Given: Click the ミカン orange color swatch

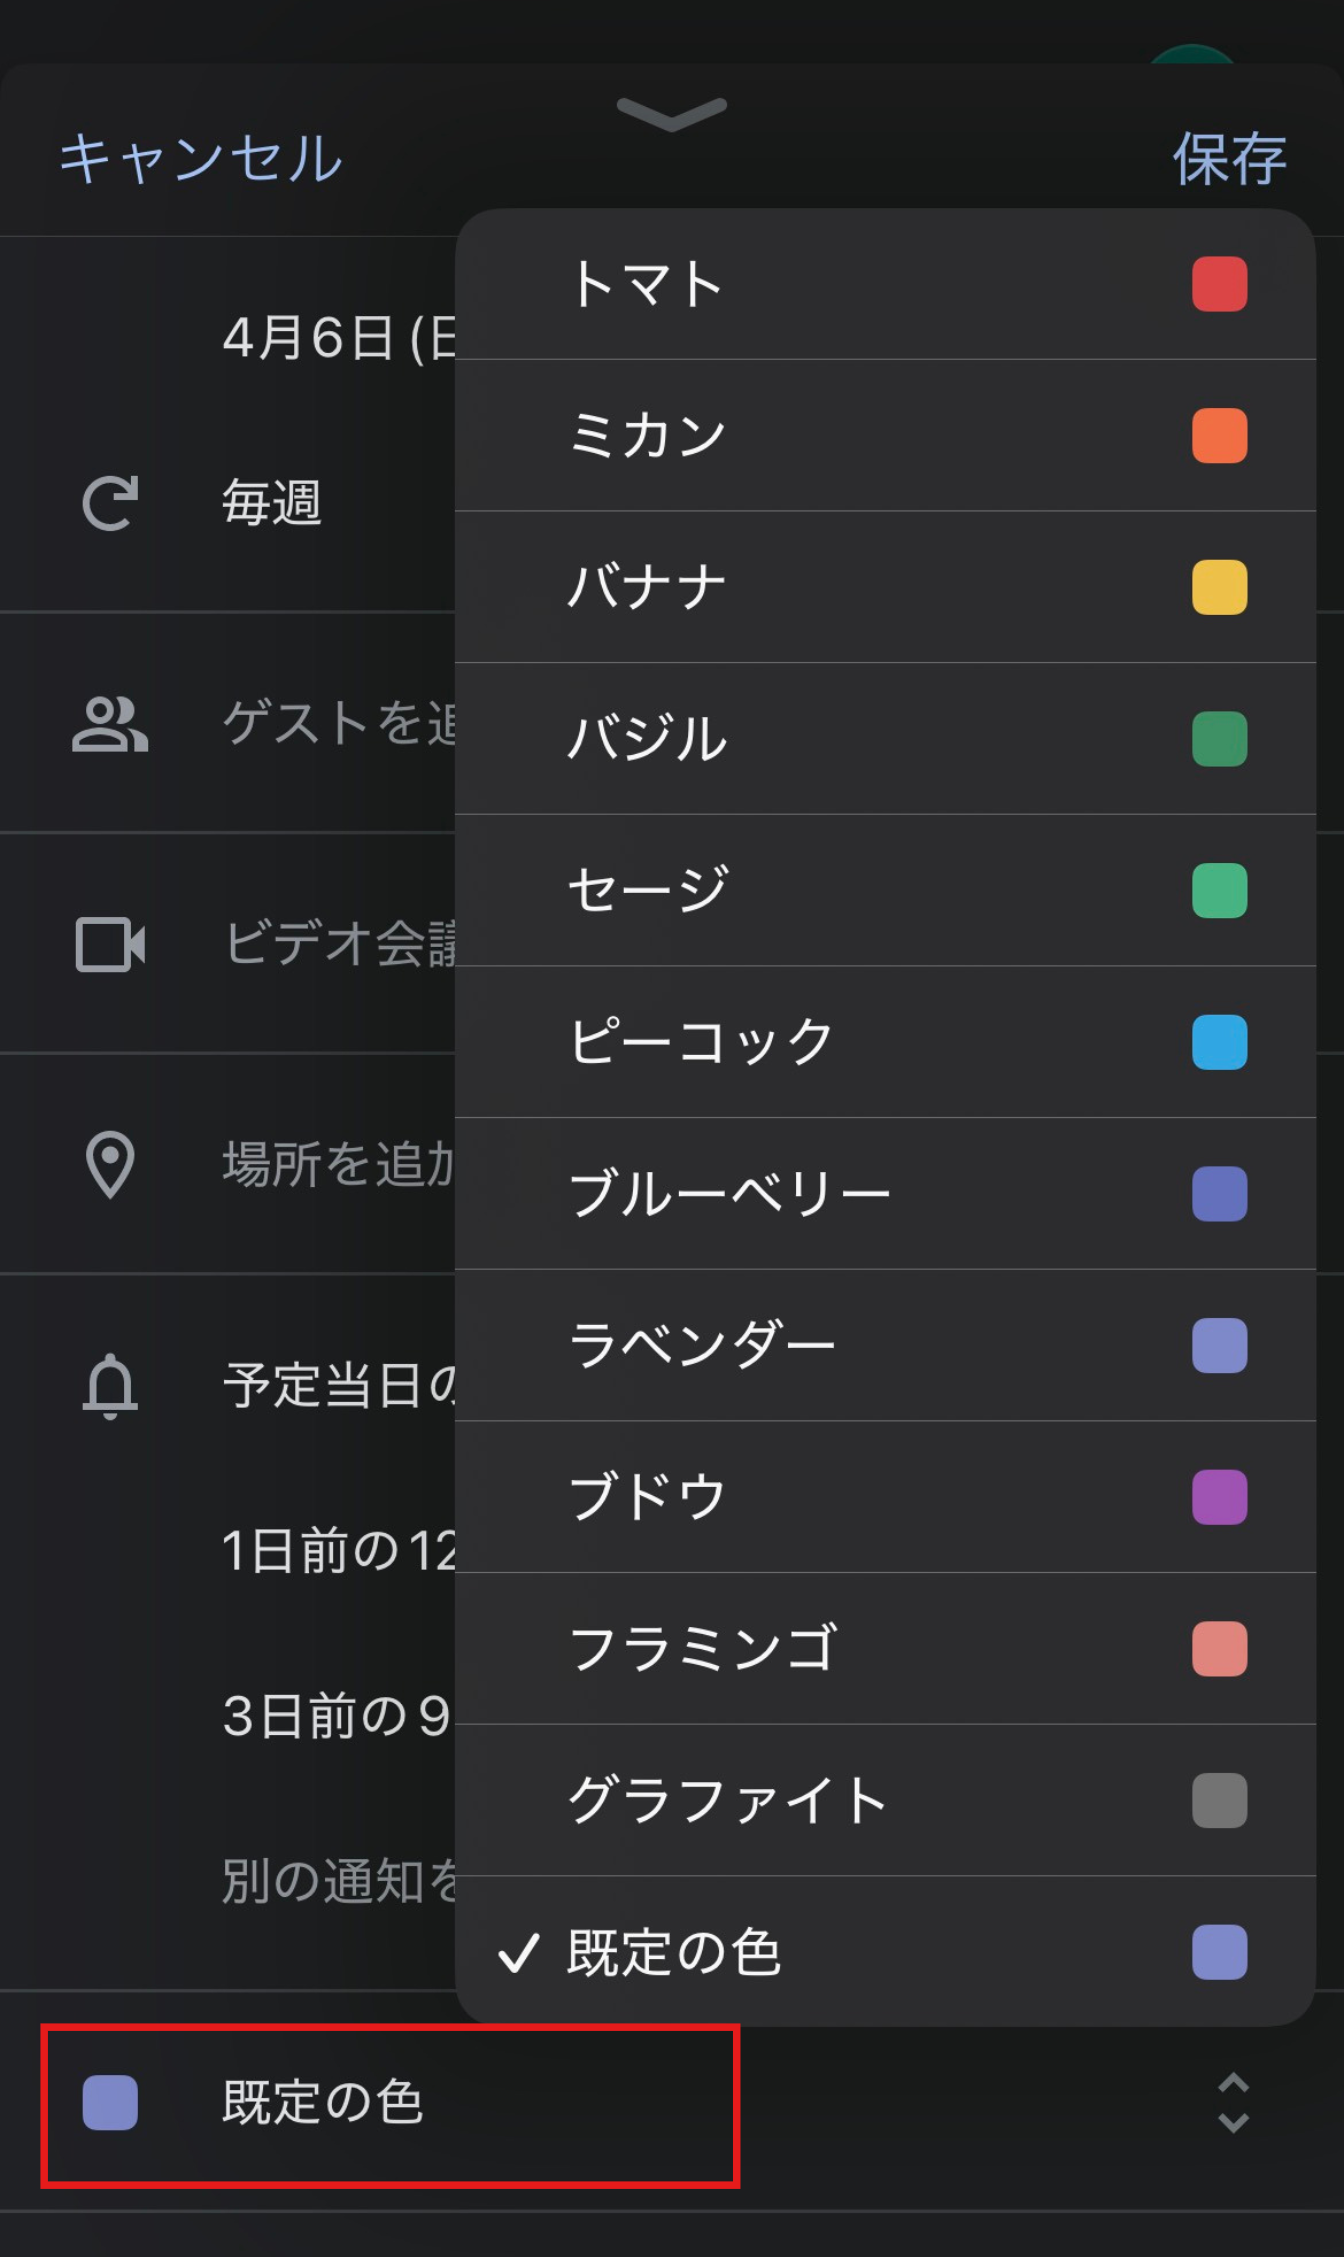Looking at the screenshot, I should tap(1219, 436).
